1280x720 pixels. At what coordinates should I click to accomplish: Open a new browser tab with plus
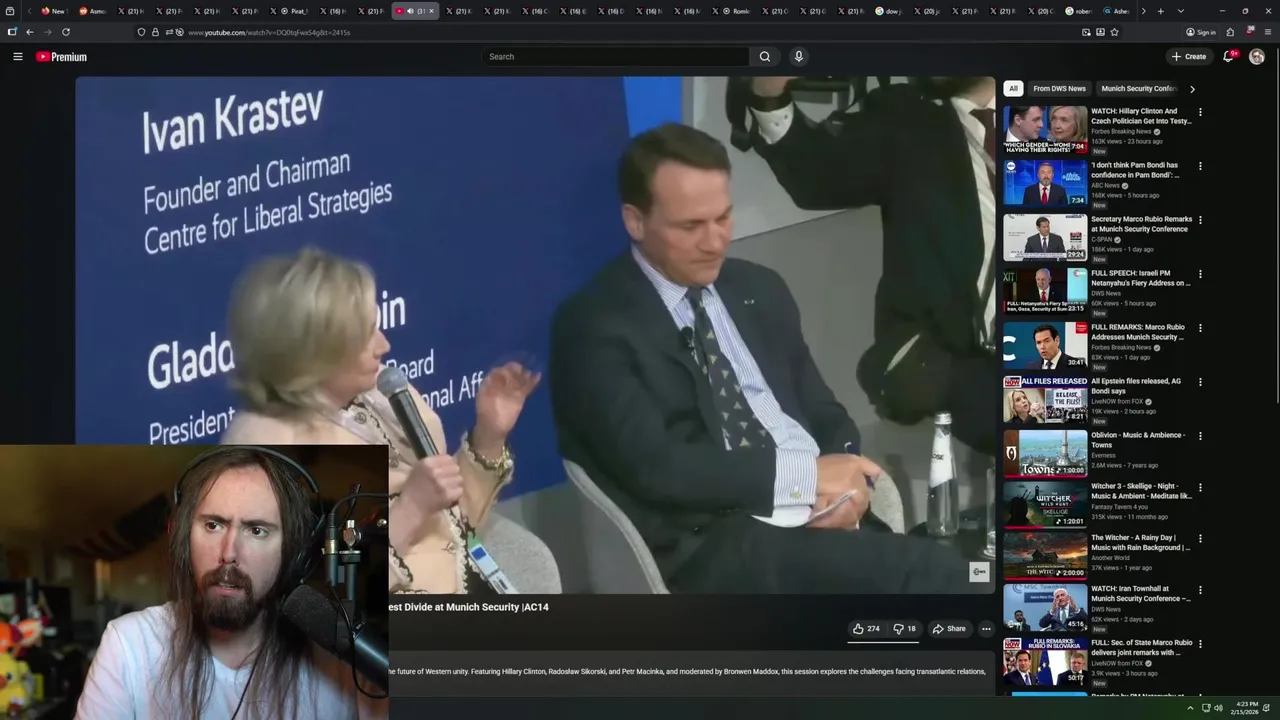point(1160,11)
